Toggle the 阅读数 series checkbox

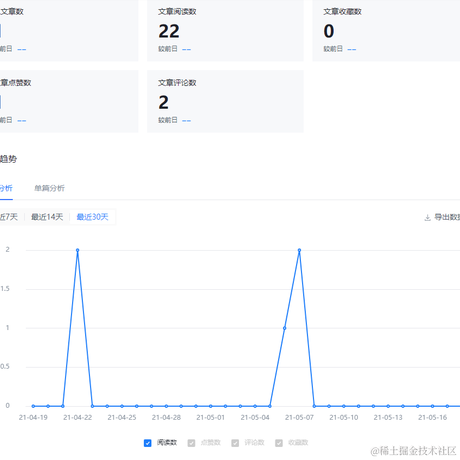148,443
